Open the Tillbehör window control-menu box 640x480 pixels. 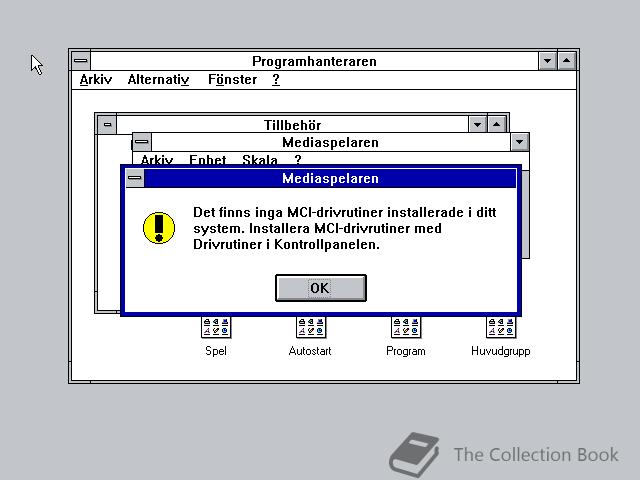point(107,124)
